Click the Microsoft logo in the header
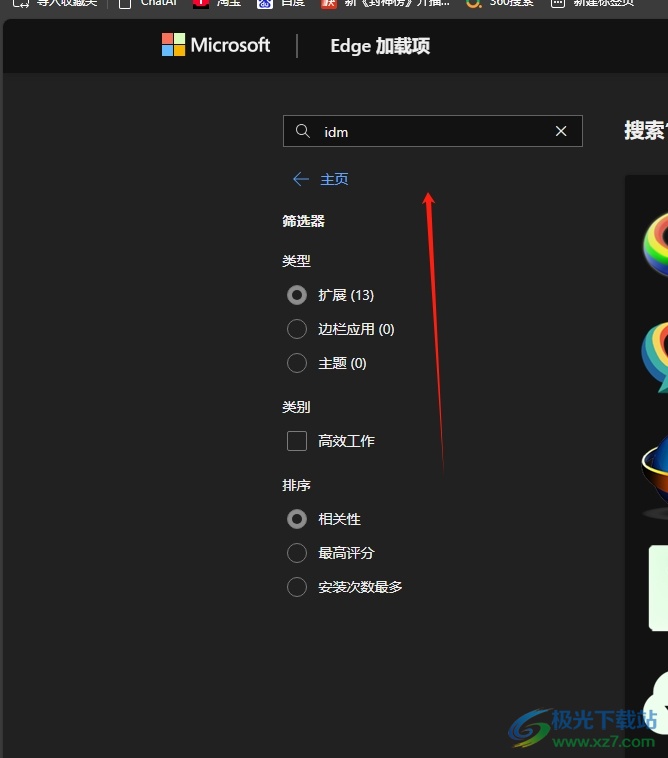The image size is (668, 758). (216, 45)
